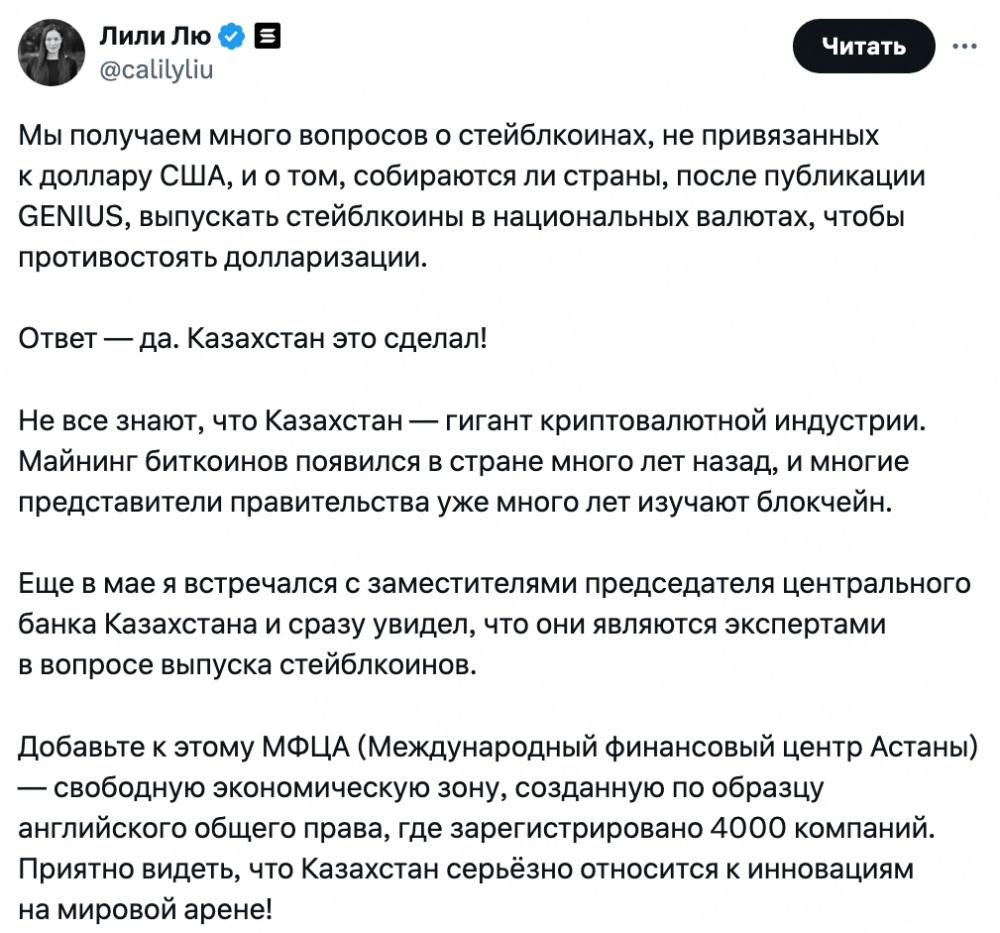Click the line starting "Еще в мае"

point(496,583)
